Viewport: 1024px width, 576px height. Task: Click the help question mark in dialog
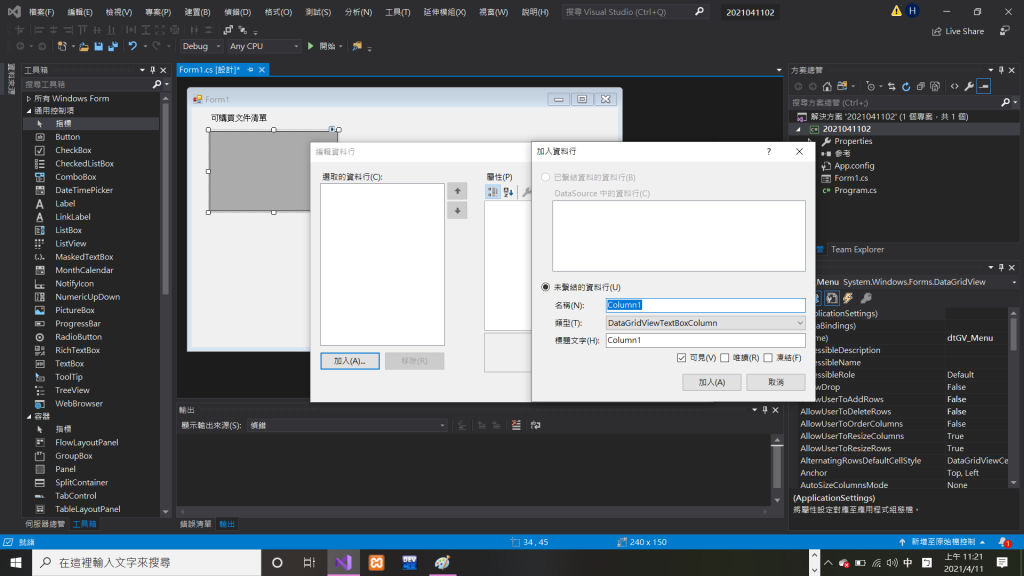pos(769,152)
